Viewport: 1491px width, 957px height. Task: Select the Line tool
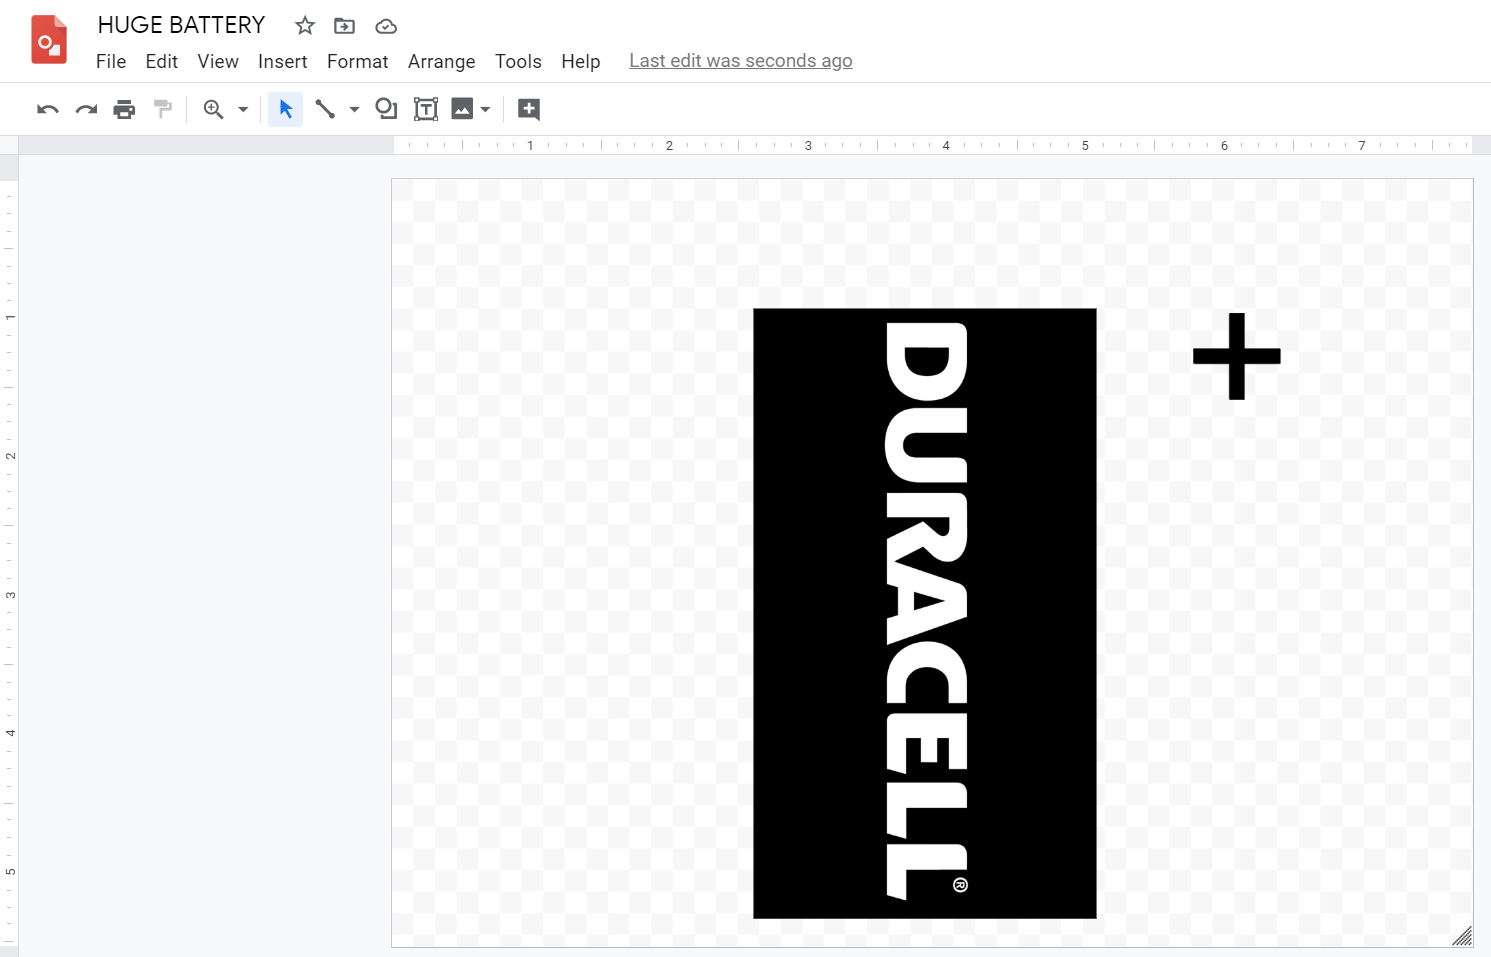click(x=325, y=109)
